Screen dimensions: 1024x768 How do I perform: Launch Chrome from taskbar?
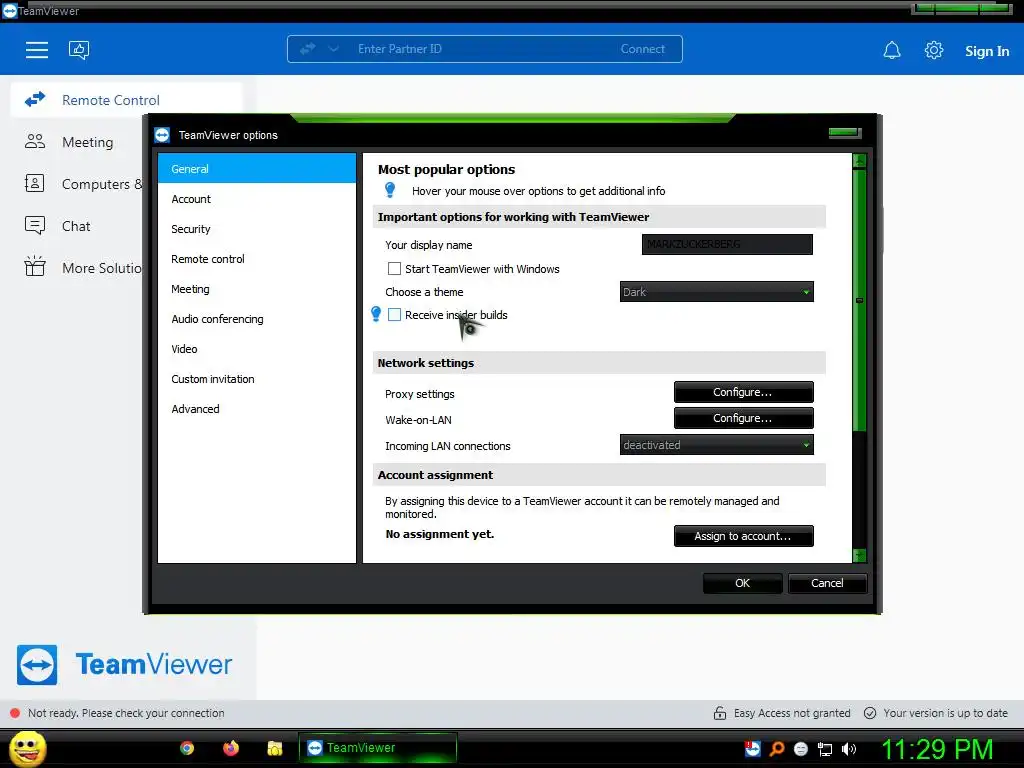pos(187,748)
